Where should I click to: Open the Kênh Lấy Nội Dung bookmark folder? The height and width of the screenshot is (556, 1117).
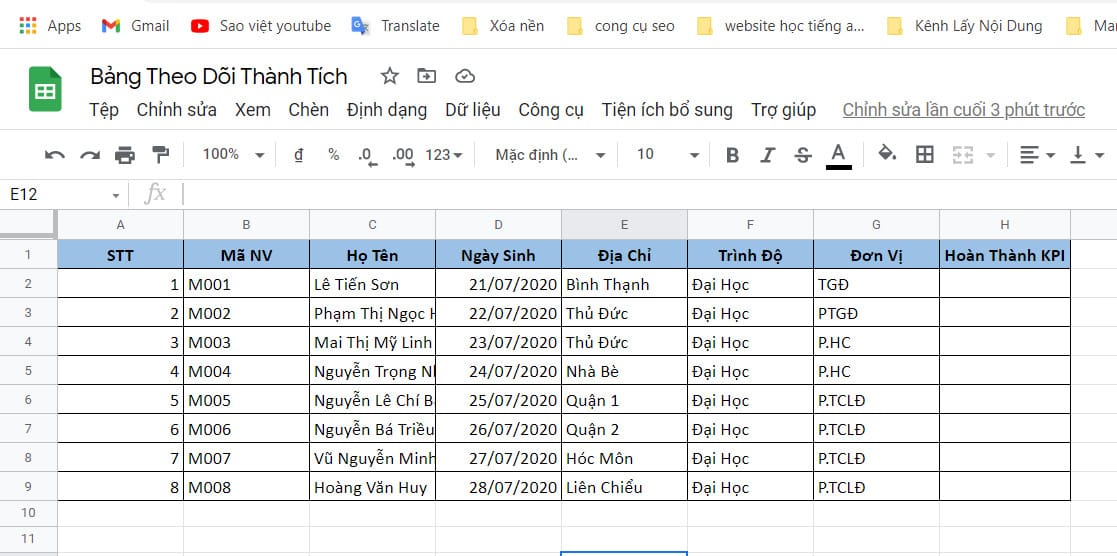pyautogui.click(x=965, y=26)
